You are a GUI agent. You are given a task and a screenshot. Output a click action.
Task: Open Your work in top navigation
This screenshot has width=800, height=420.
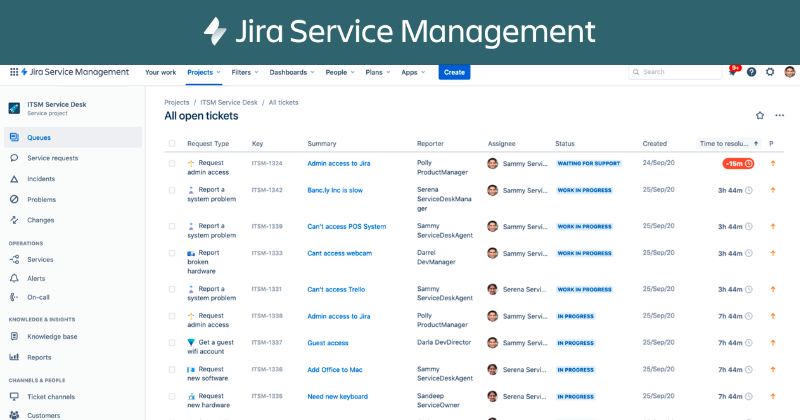pyautogui.click(x=160, y=72)
